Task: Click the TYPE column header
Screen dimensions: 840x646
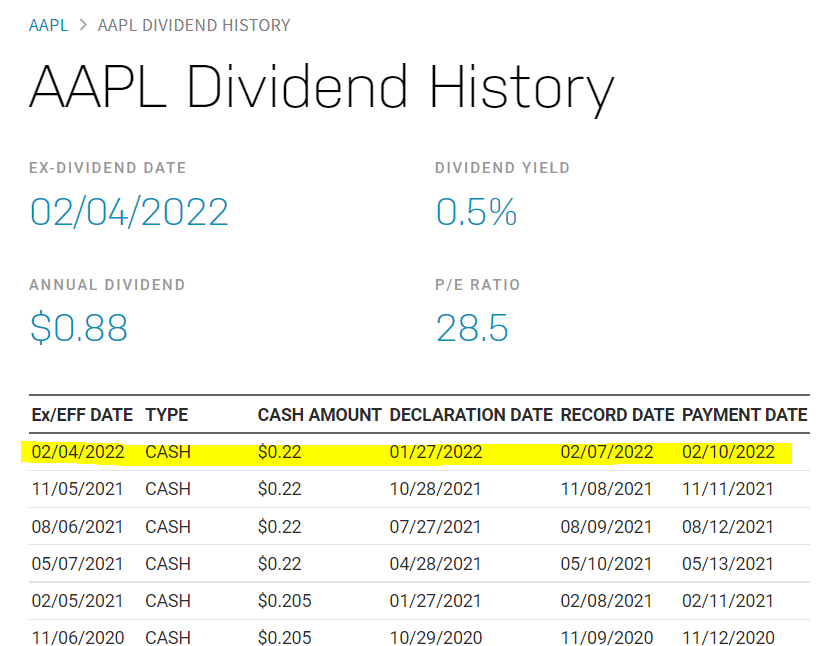Action: (167, 415)
